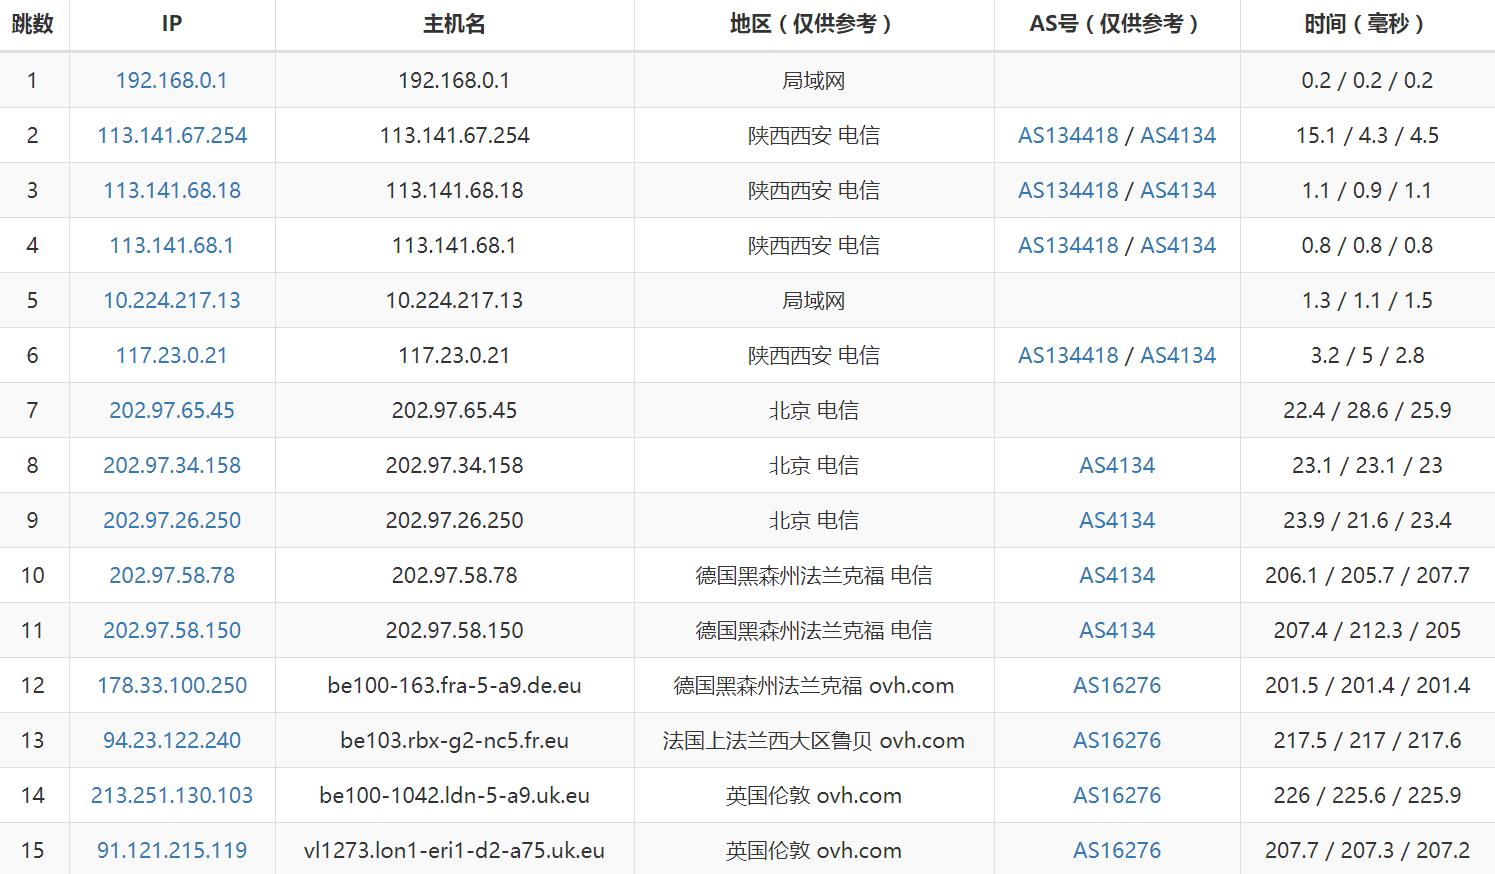Click region 陕西西安 电信 in the hop 2 row
The width and height of the screenshot is (1495, 874).
point(814,135)
